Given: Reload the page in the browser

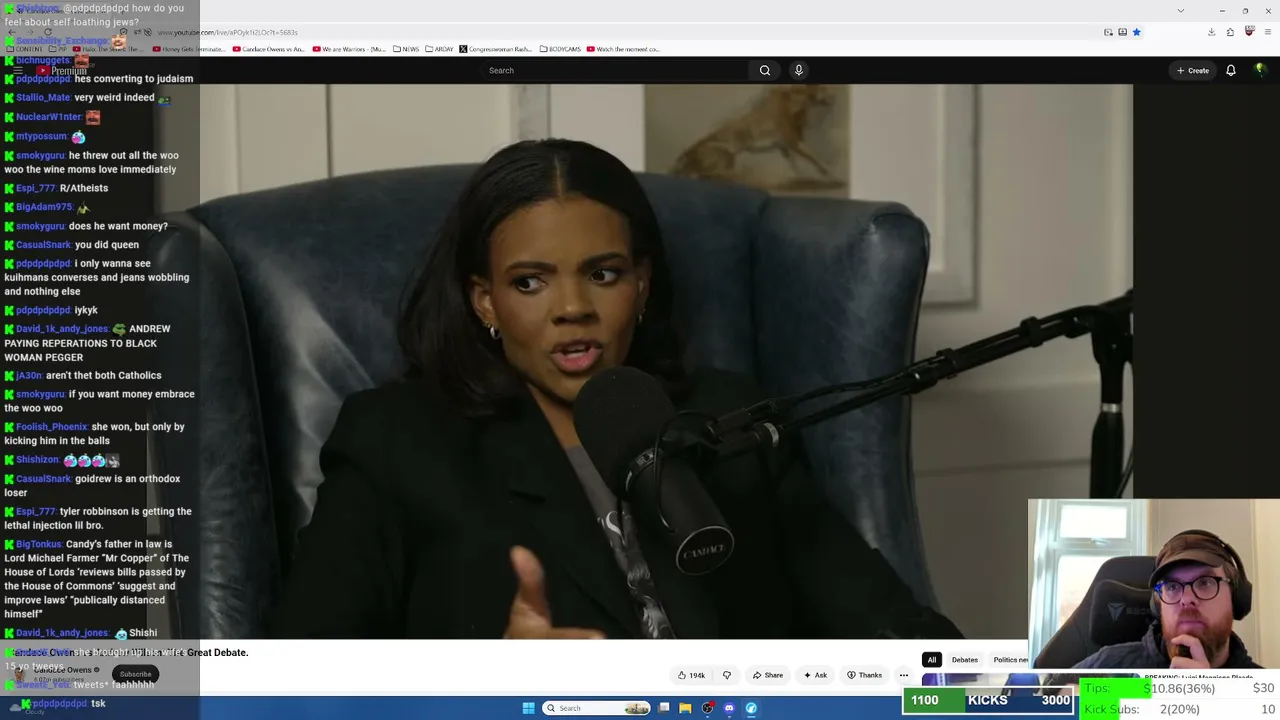Looking at the screenshot, I should [x=47, y=32].
